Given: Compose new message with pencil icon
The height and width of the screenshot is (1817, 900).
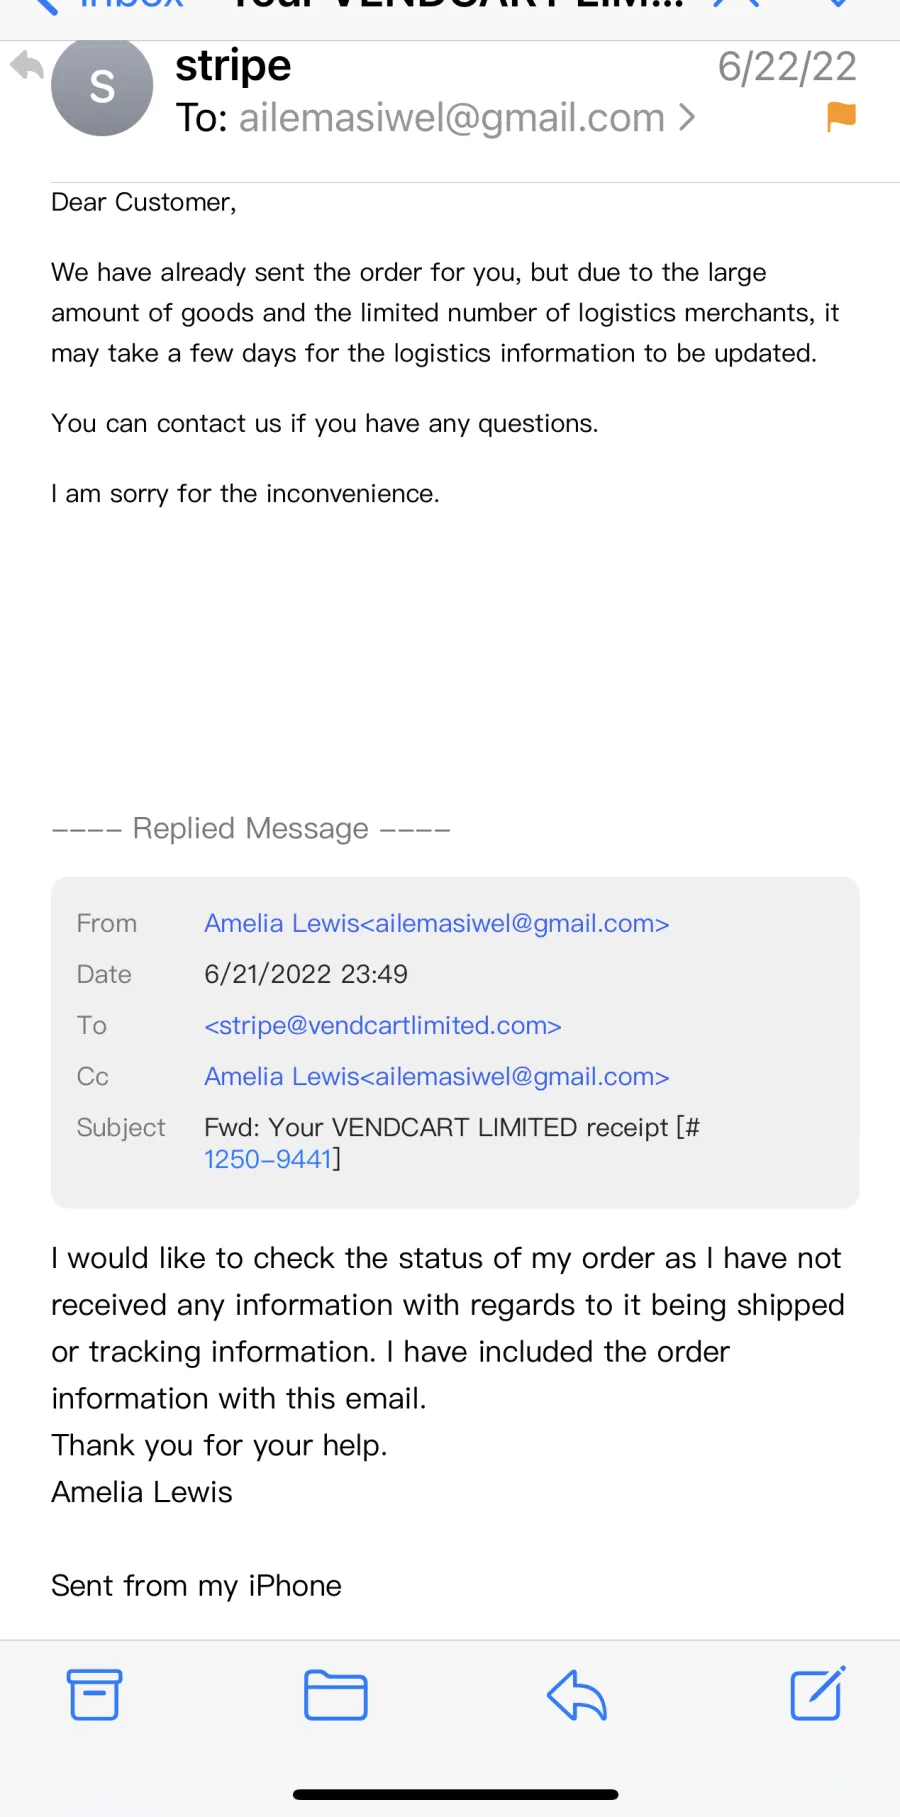Looking at the screenshot, I should tap(818, 1693).
